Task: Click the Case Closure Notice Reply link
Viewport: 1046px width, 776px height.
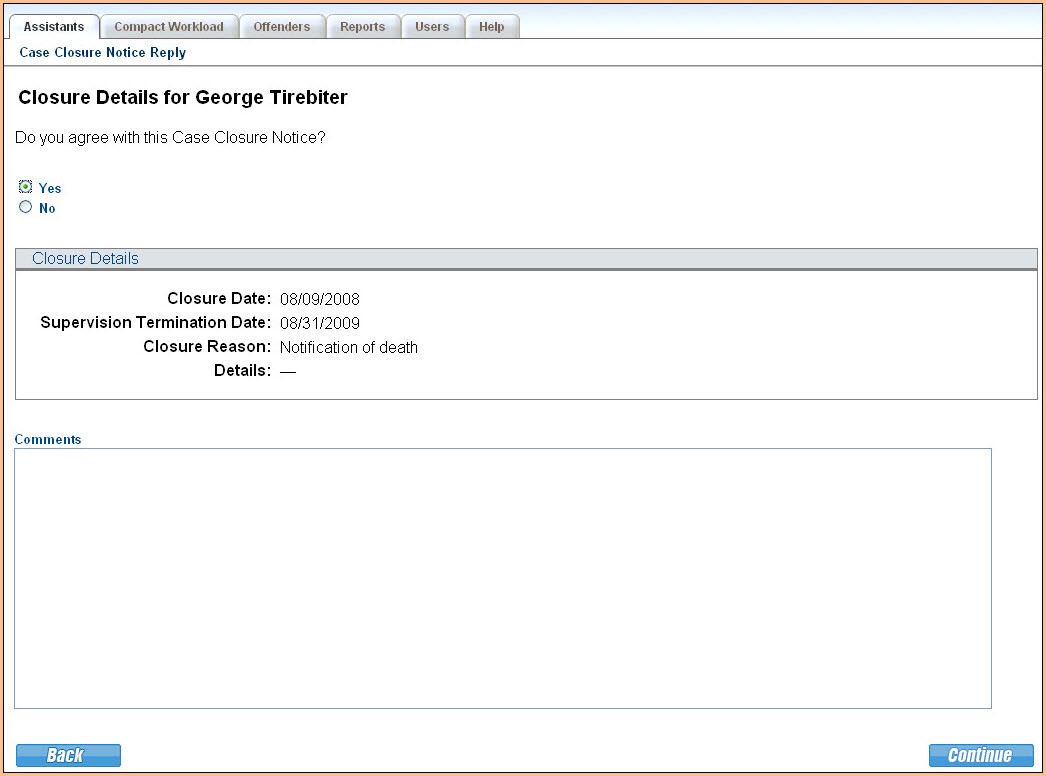Action: 103,53
